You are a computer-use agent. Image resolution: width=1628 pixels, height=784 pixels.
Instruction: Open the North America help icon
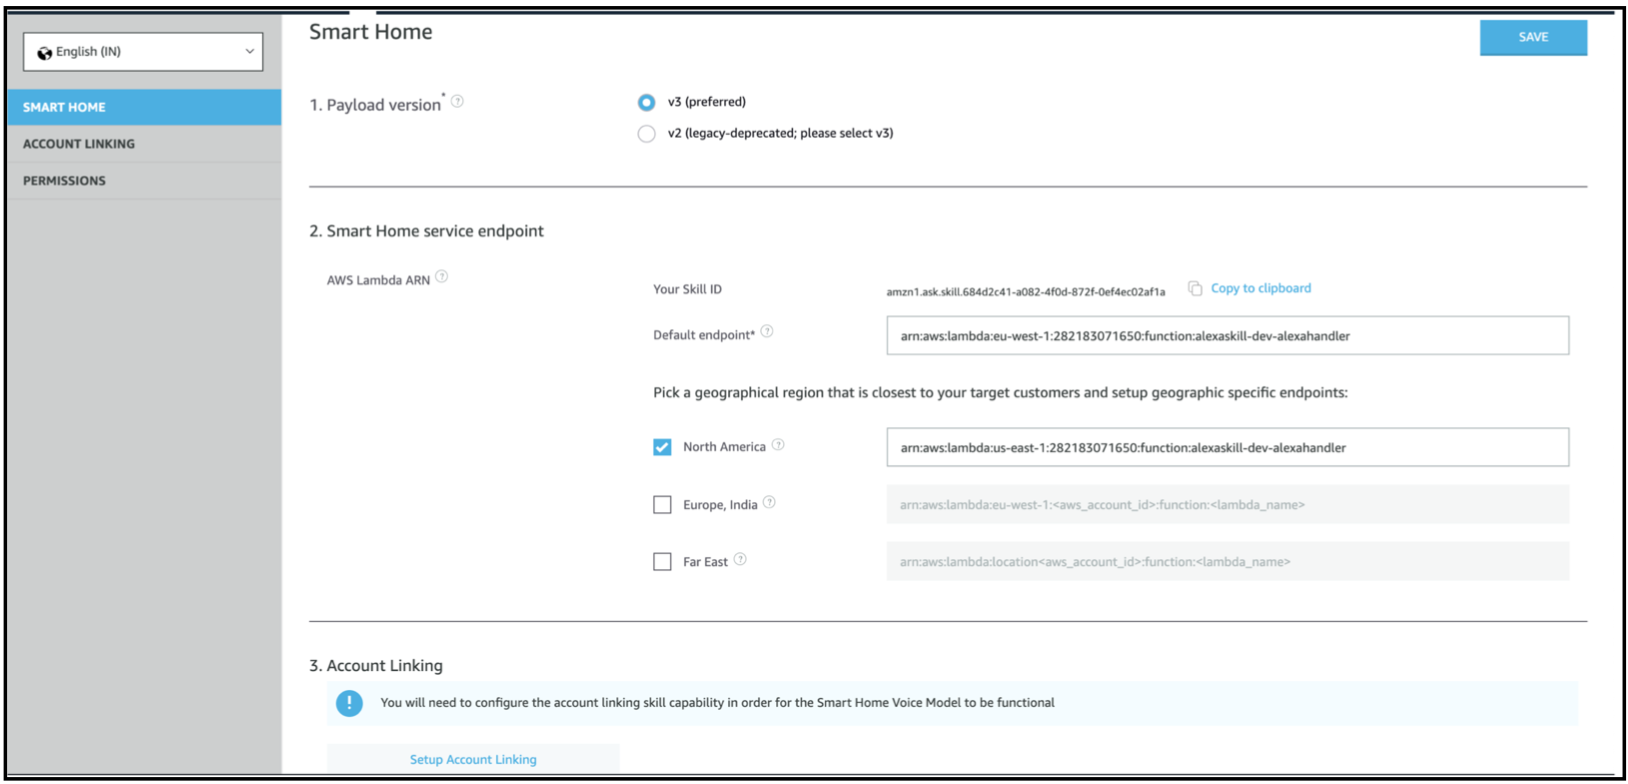pos(778,445)
